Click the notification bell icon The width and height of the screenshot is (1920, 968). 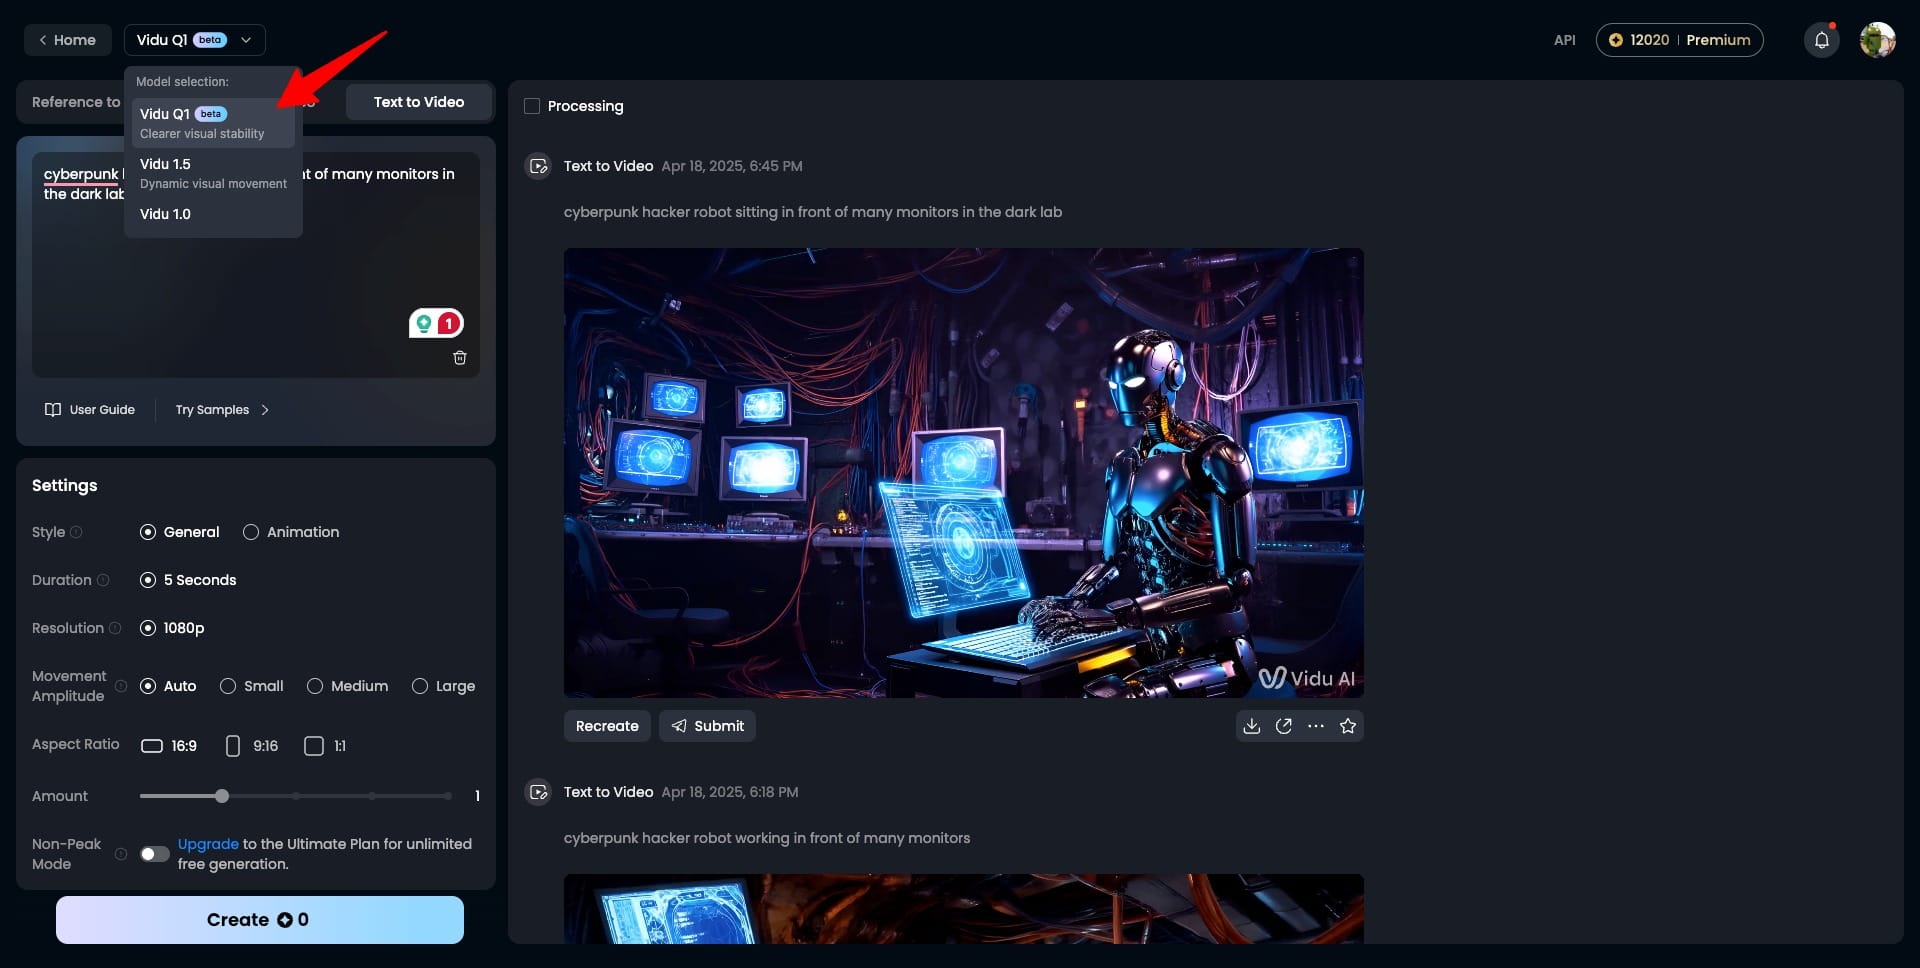click(1821, 40)
